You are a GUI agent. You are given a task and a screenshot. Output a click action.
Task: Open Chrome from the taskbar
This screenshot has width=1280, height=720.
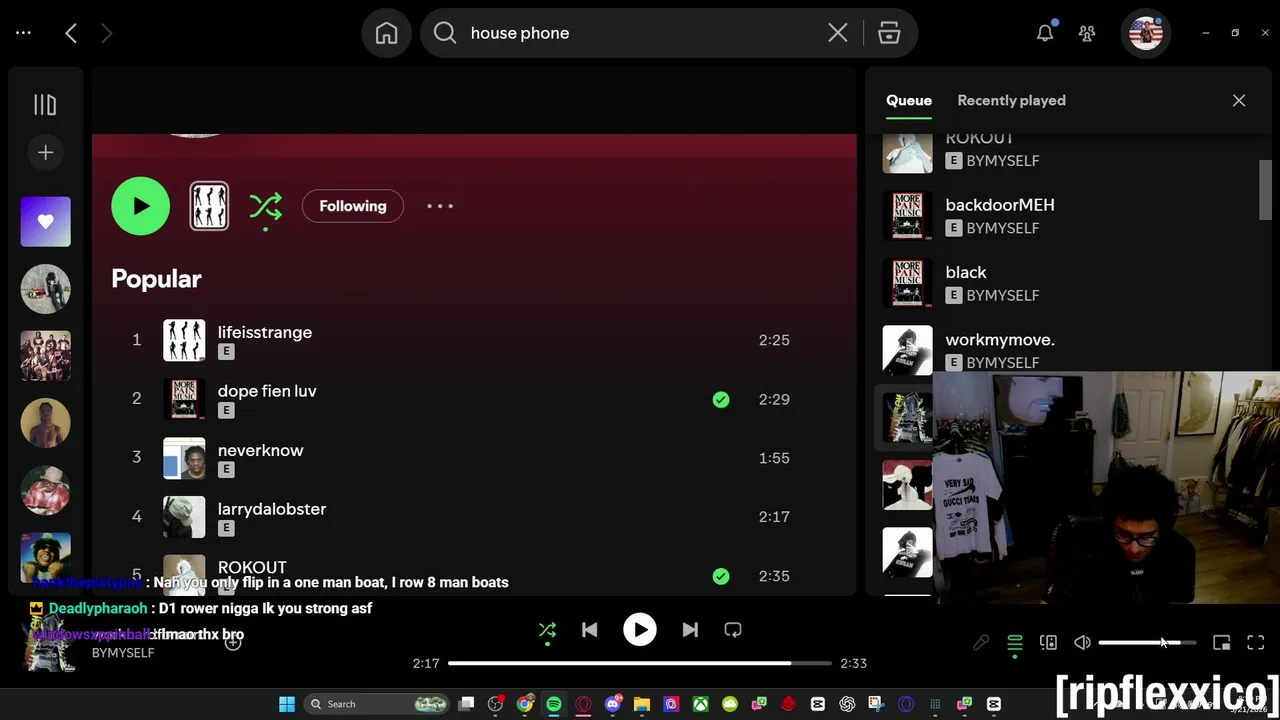pos(525,704)
